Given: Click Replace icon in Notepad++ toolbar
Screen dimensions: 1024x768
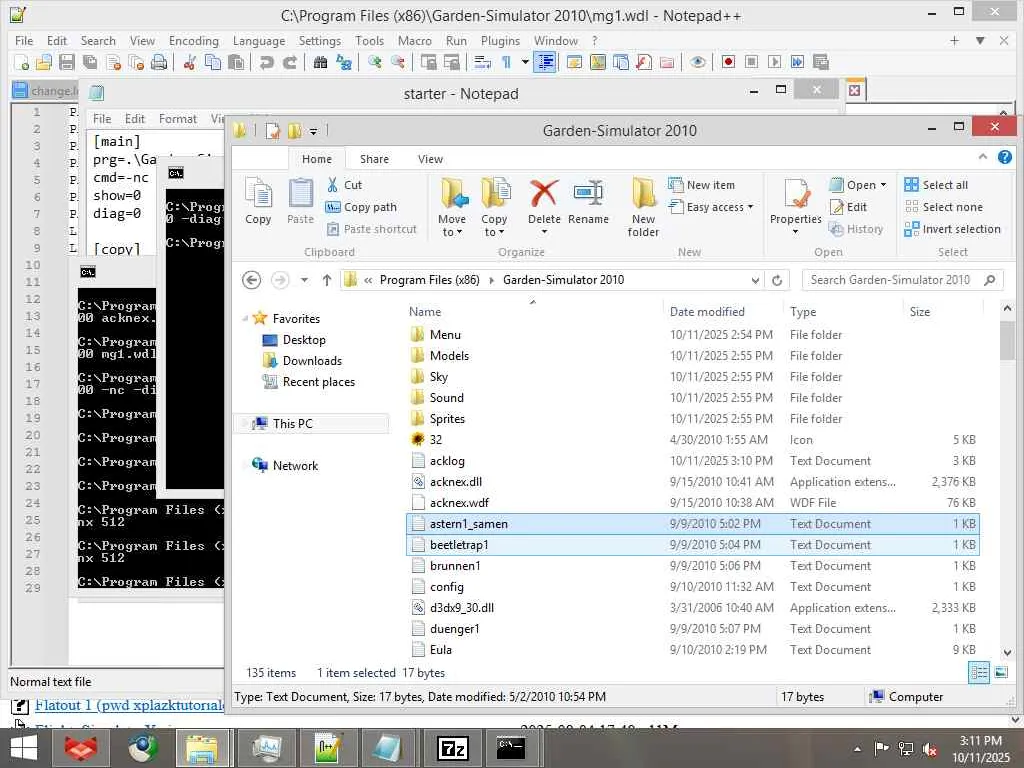Looking at the screenshot, I should [x=344, y=62].
